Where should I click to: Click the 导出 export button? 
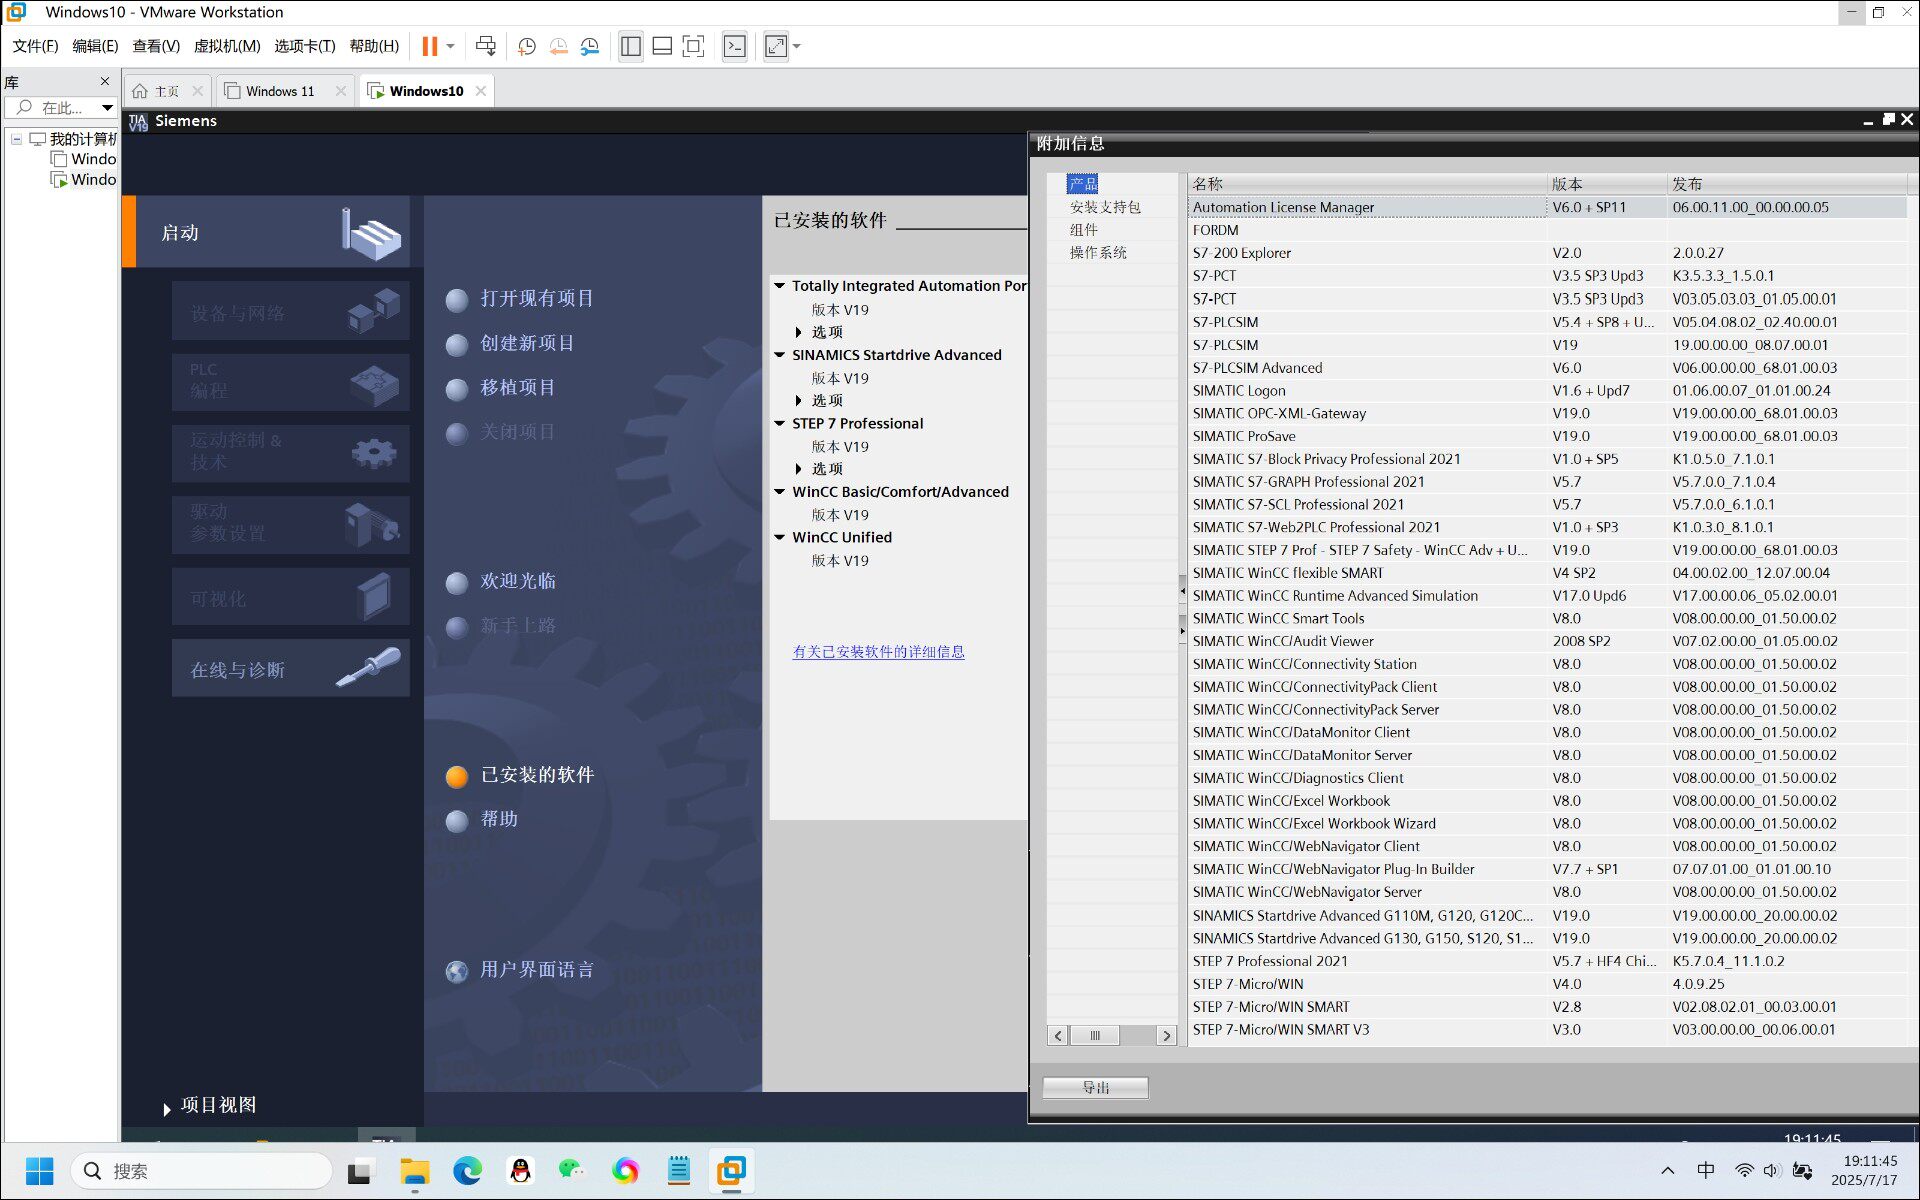(1095, 1087)
